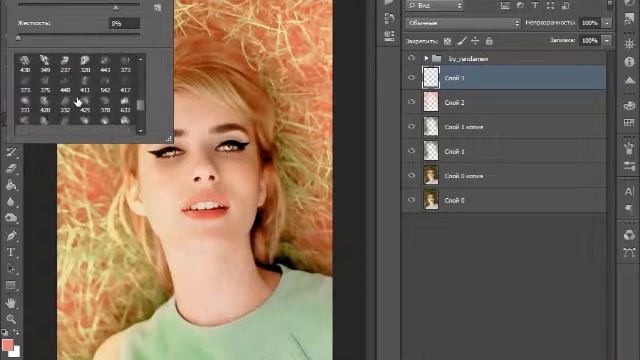Click the Слой 0 копия layer thumbnail

click(431, 175)
